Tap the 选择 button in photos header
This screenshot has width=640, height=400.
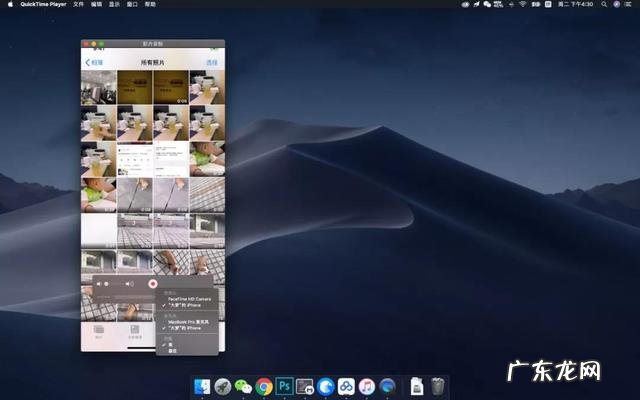pos(211,62)
